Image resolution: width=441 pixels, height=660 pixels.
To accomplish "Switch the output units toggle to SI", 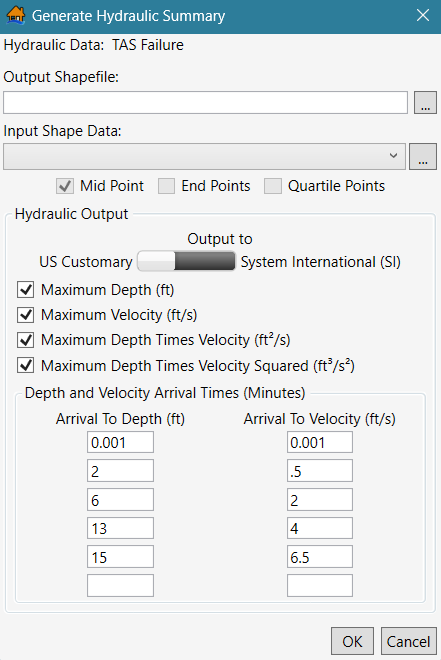I will [x=186, y=261].
